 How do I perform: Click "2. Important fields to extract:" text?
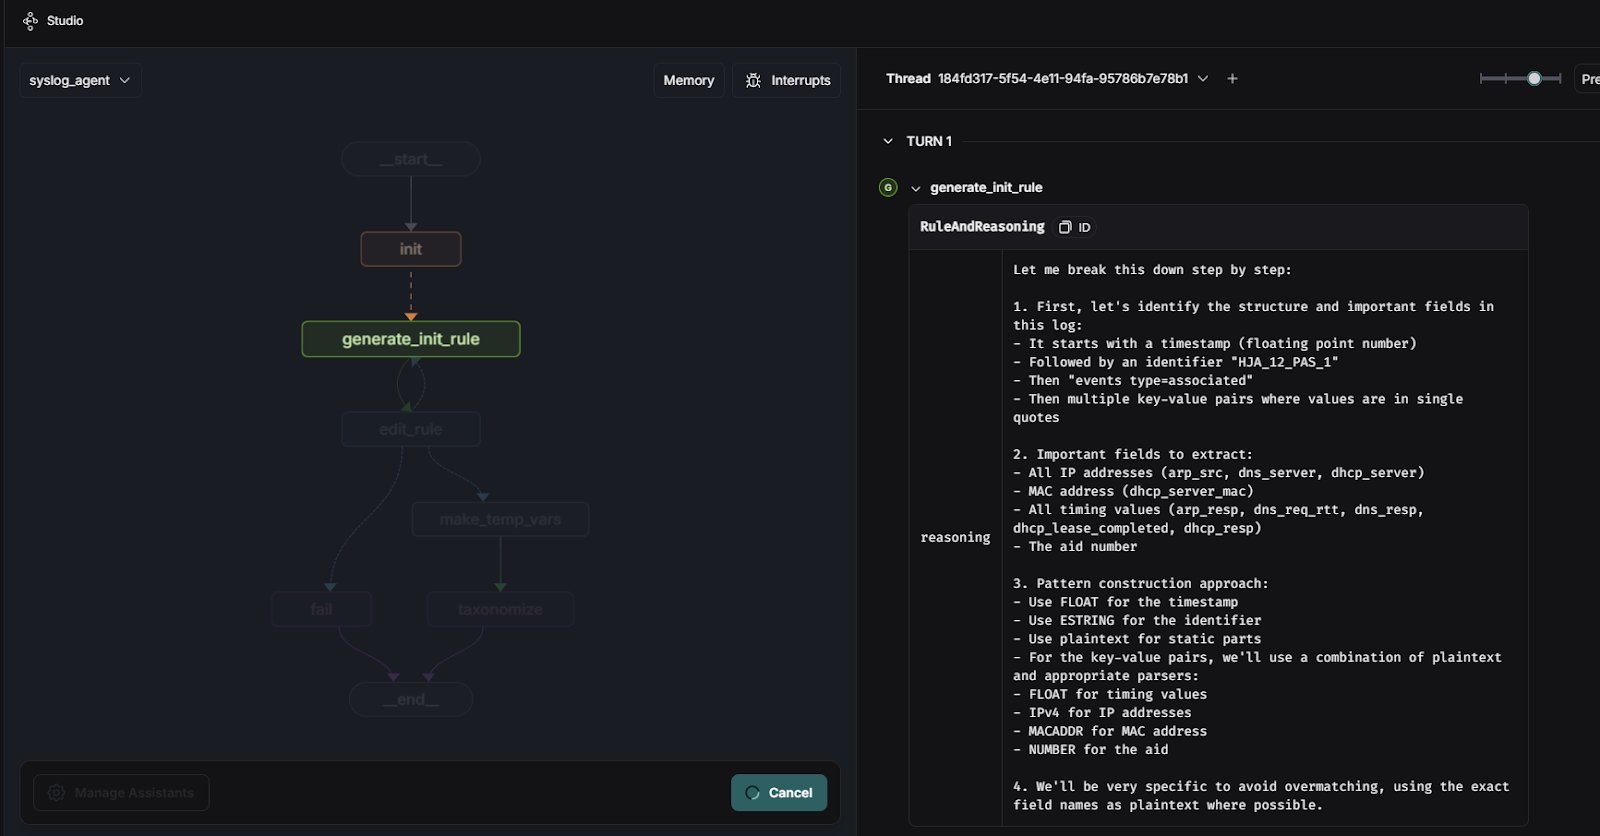1132,454
